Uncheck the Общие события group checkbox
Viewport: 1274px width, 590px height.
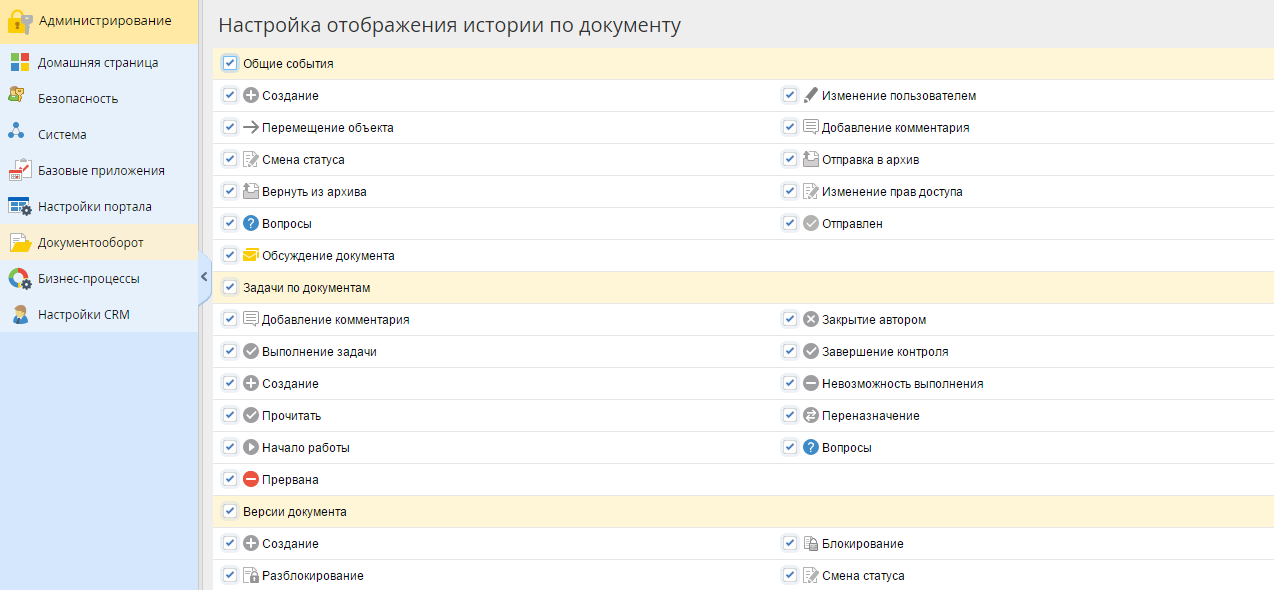pyautogui.click(x=230, y=63)
